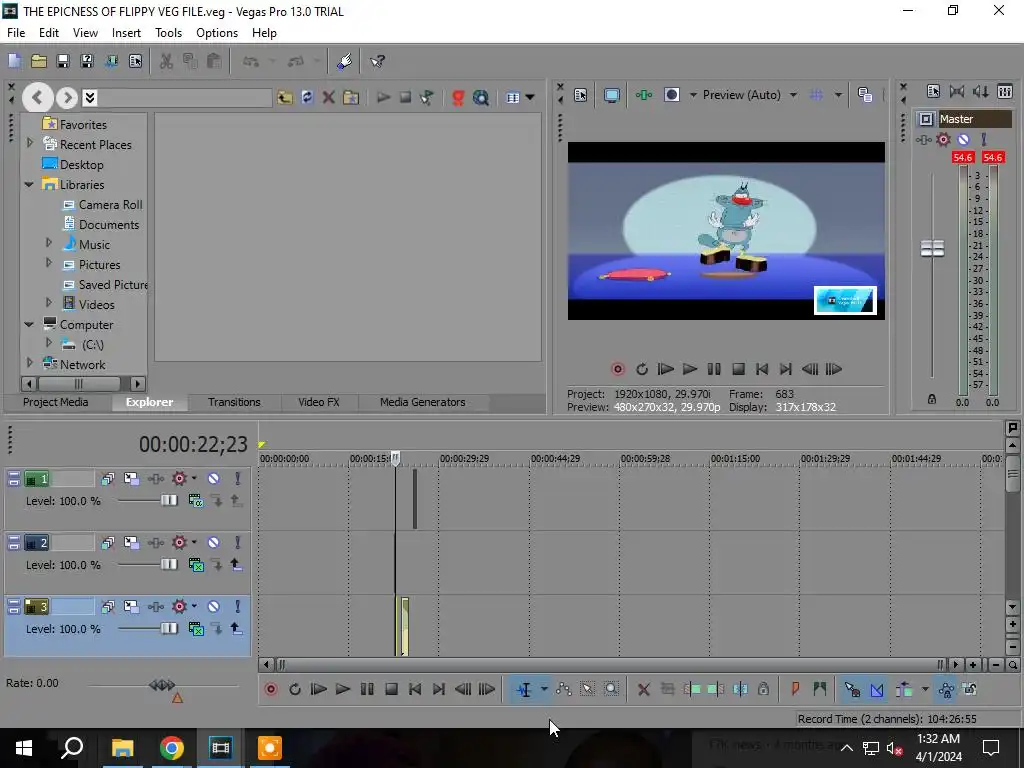This screenshot has height=768, width=1024.
Task: Toggle Auto Ripple in timeline toolbar
Action: pos(904,689)
